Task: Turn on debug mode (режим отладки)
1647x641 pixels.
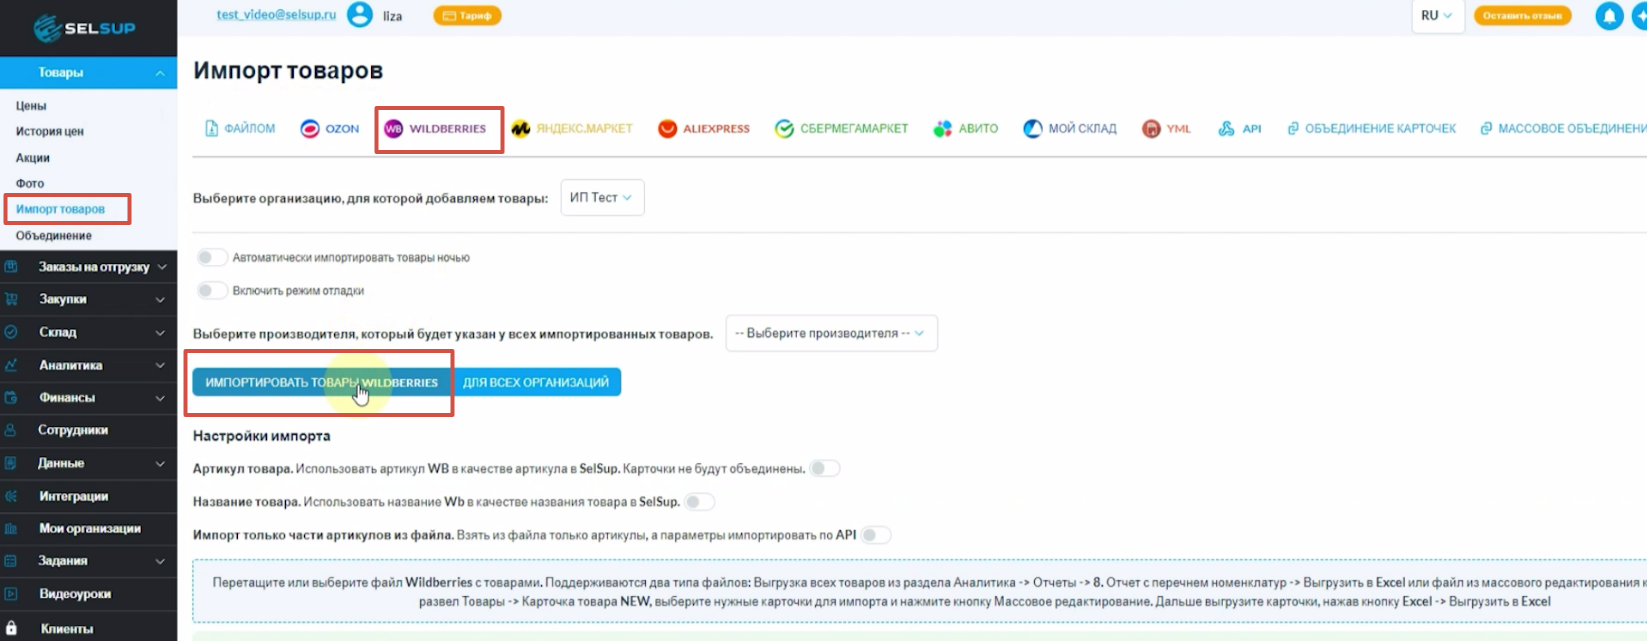Action: point(212,291)
